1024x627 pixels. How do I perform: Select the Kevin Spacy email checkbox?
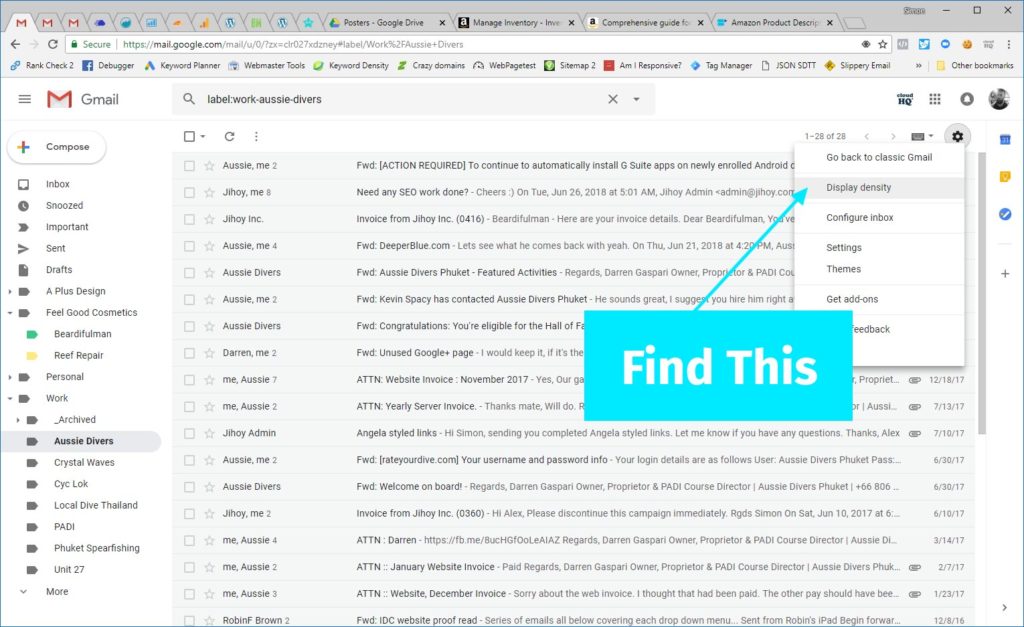[189, 300]
